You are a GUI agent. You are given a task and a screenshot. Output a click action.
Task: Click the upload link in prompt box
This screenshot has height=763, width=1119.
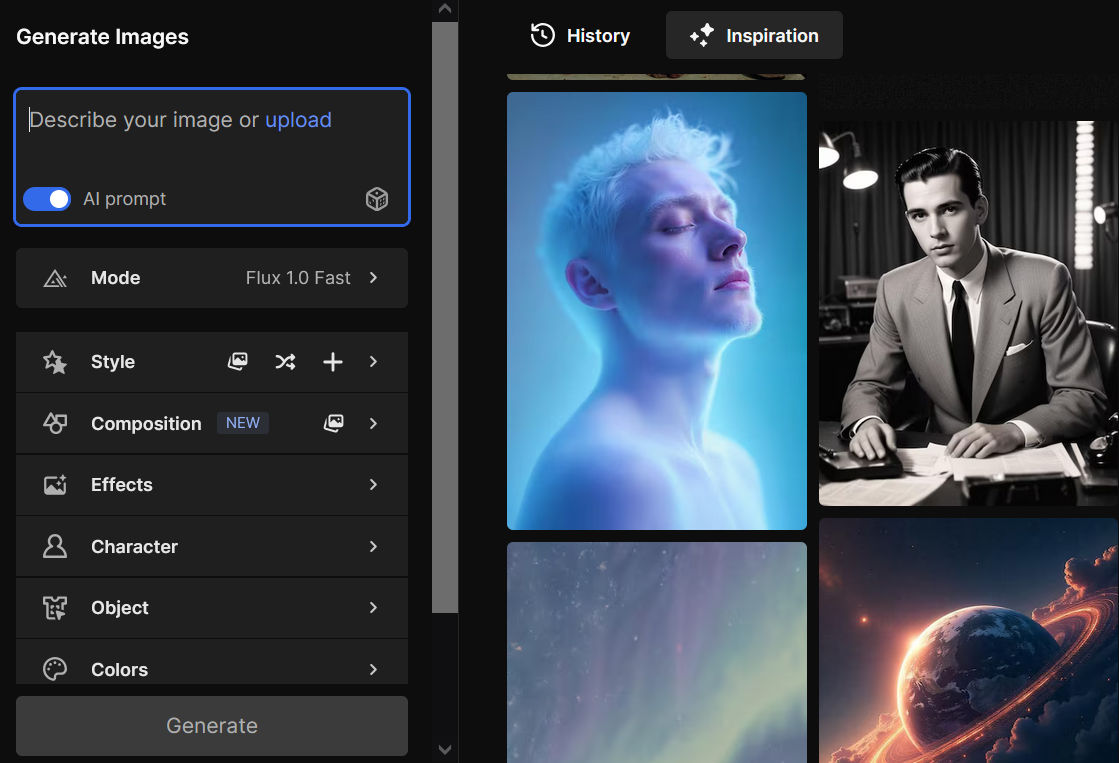(x=298, y=120)
